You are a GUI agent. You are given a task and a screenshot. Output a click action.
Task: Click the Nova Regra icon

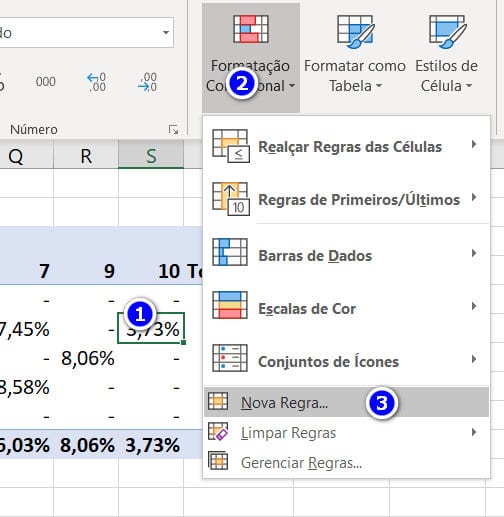click(x=218, y=401)
